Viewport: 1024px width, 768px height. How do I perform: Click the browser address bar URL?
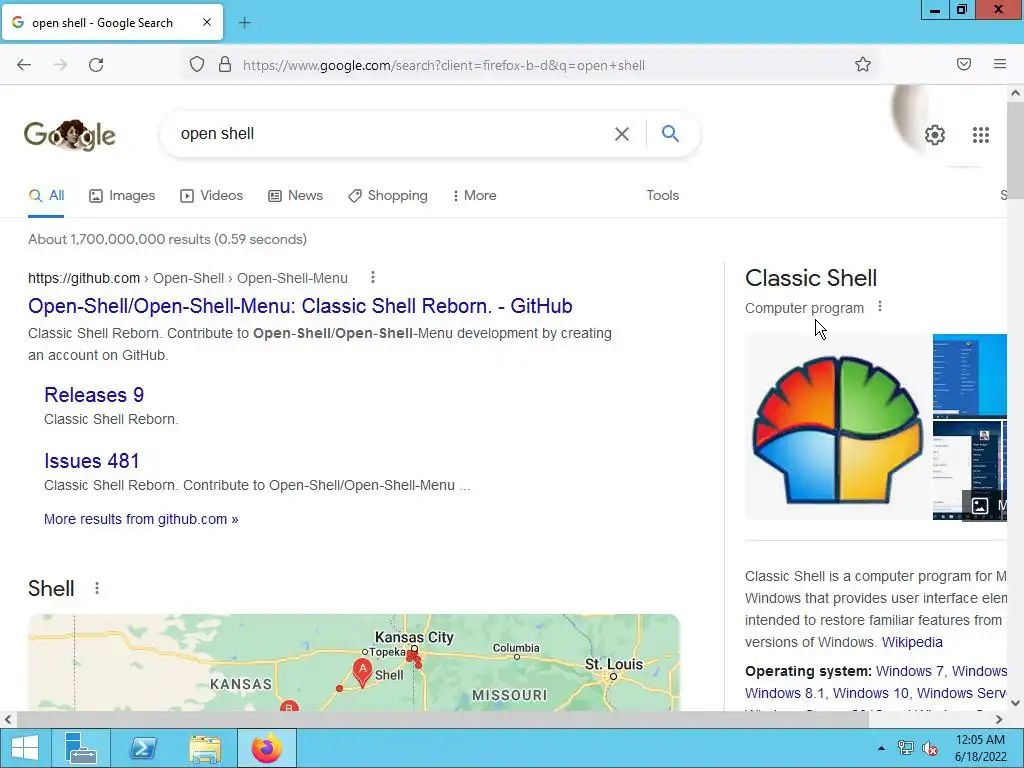(443, 65)
